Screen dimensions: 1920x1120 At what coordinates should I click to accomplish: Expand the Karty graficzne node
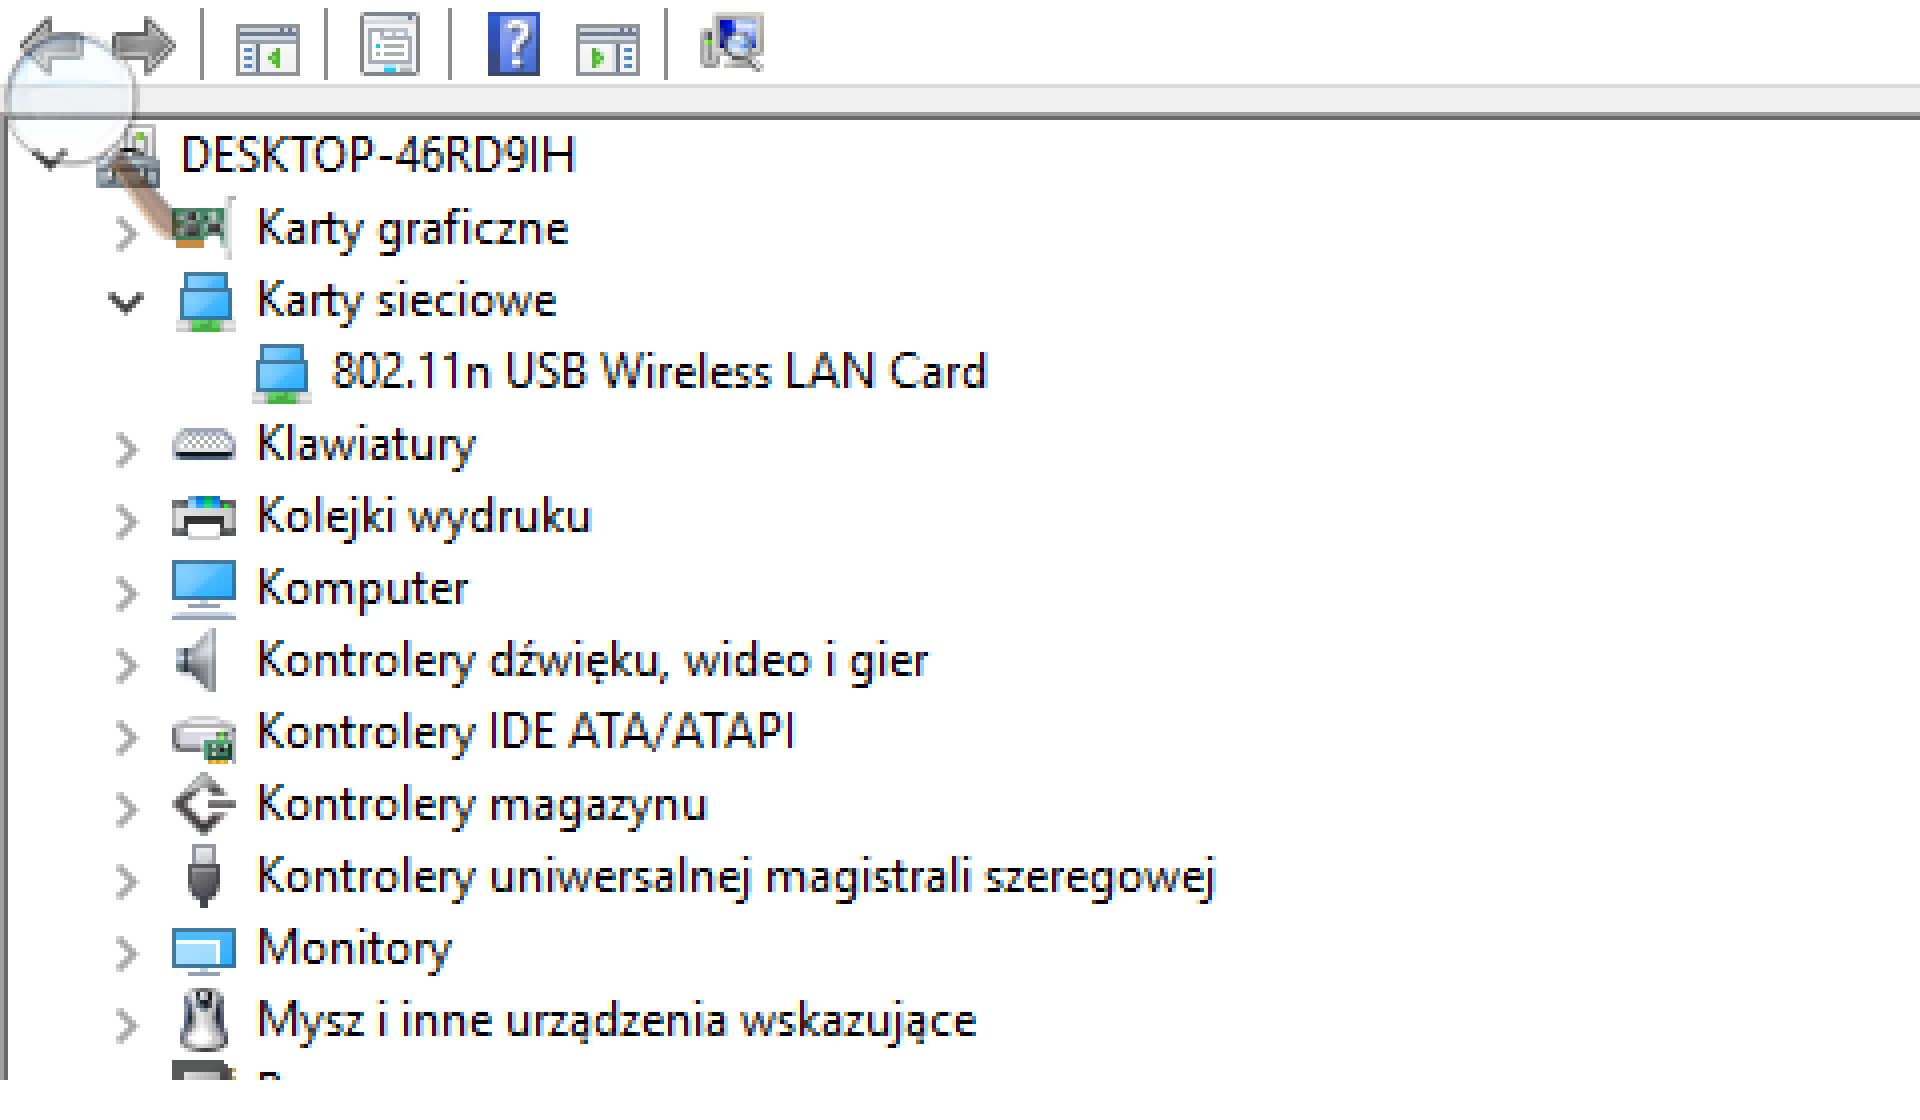pyautogui.click(x=126, y=232)
